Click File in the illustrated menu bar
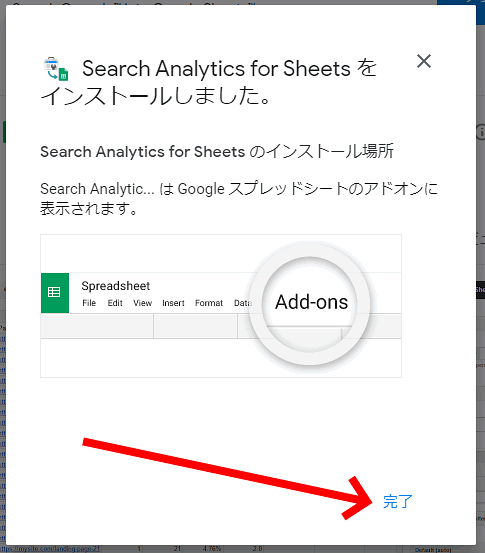Image resolution: width=485 pixels, height=553 pixels. pos(89,303)
